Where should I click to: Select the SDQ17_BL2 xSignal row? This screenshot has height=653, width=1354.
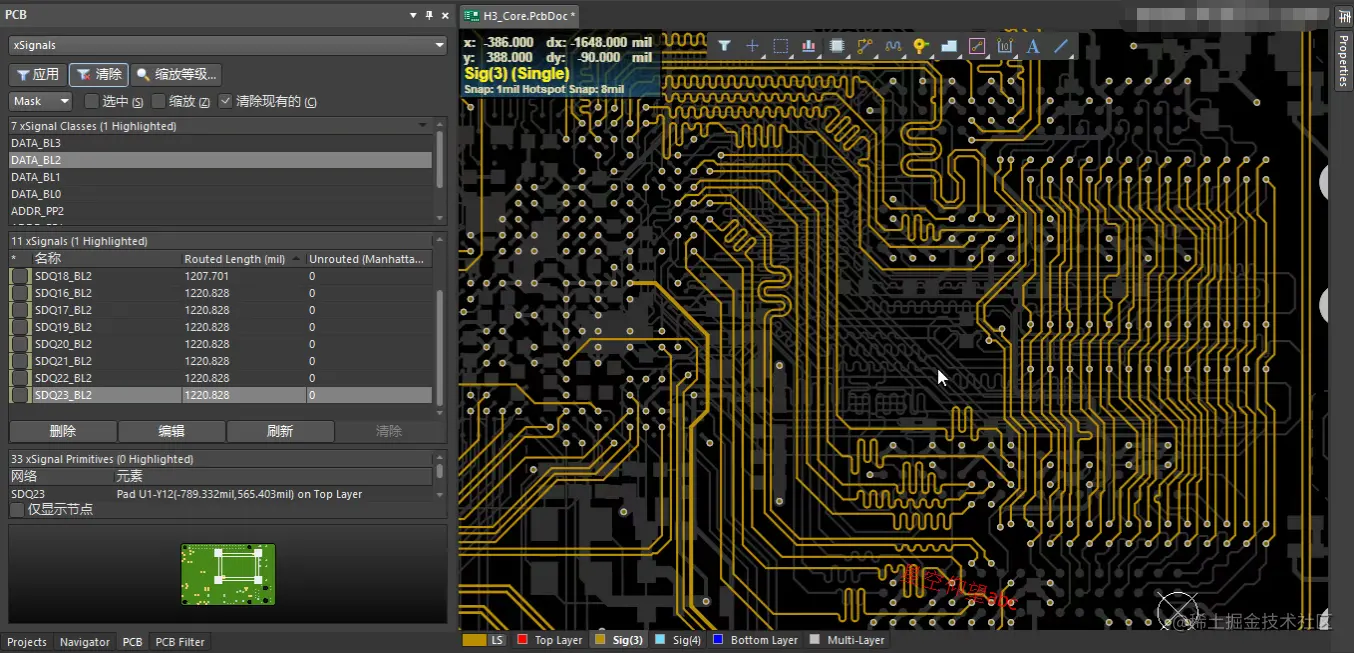pyautogui.click(x=220, y=310)
